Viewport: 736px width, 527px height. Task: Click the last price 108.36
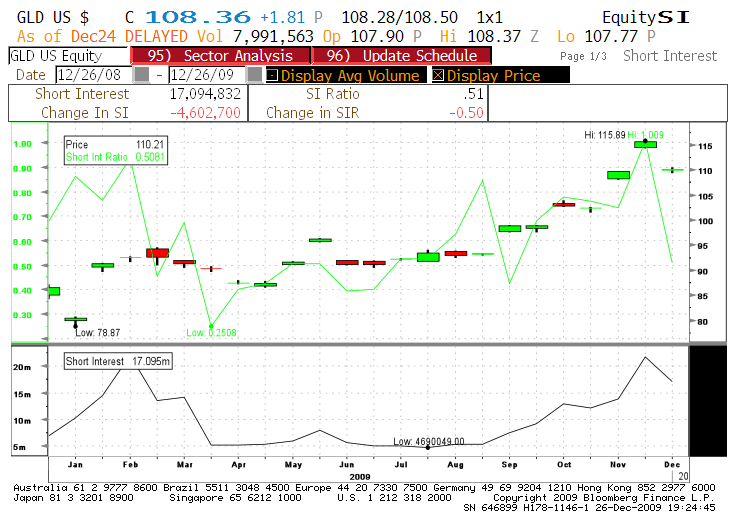click(198, 17)
